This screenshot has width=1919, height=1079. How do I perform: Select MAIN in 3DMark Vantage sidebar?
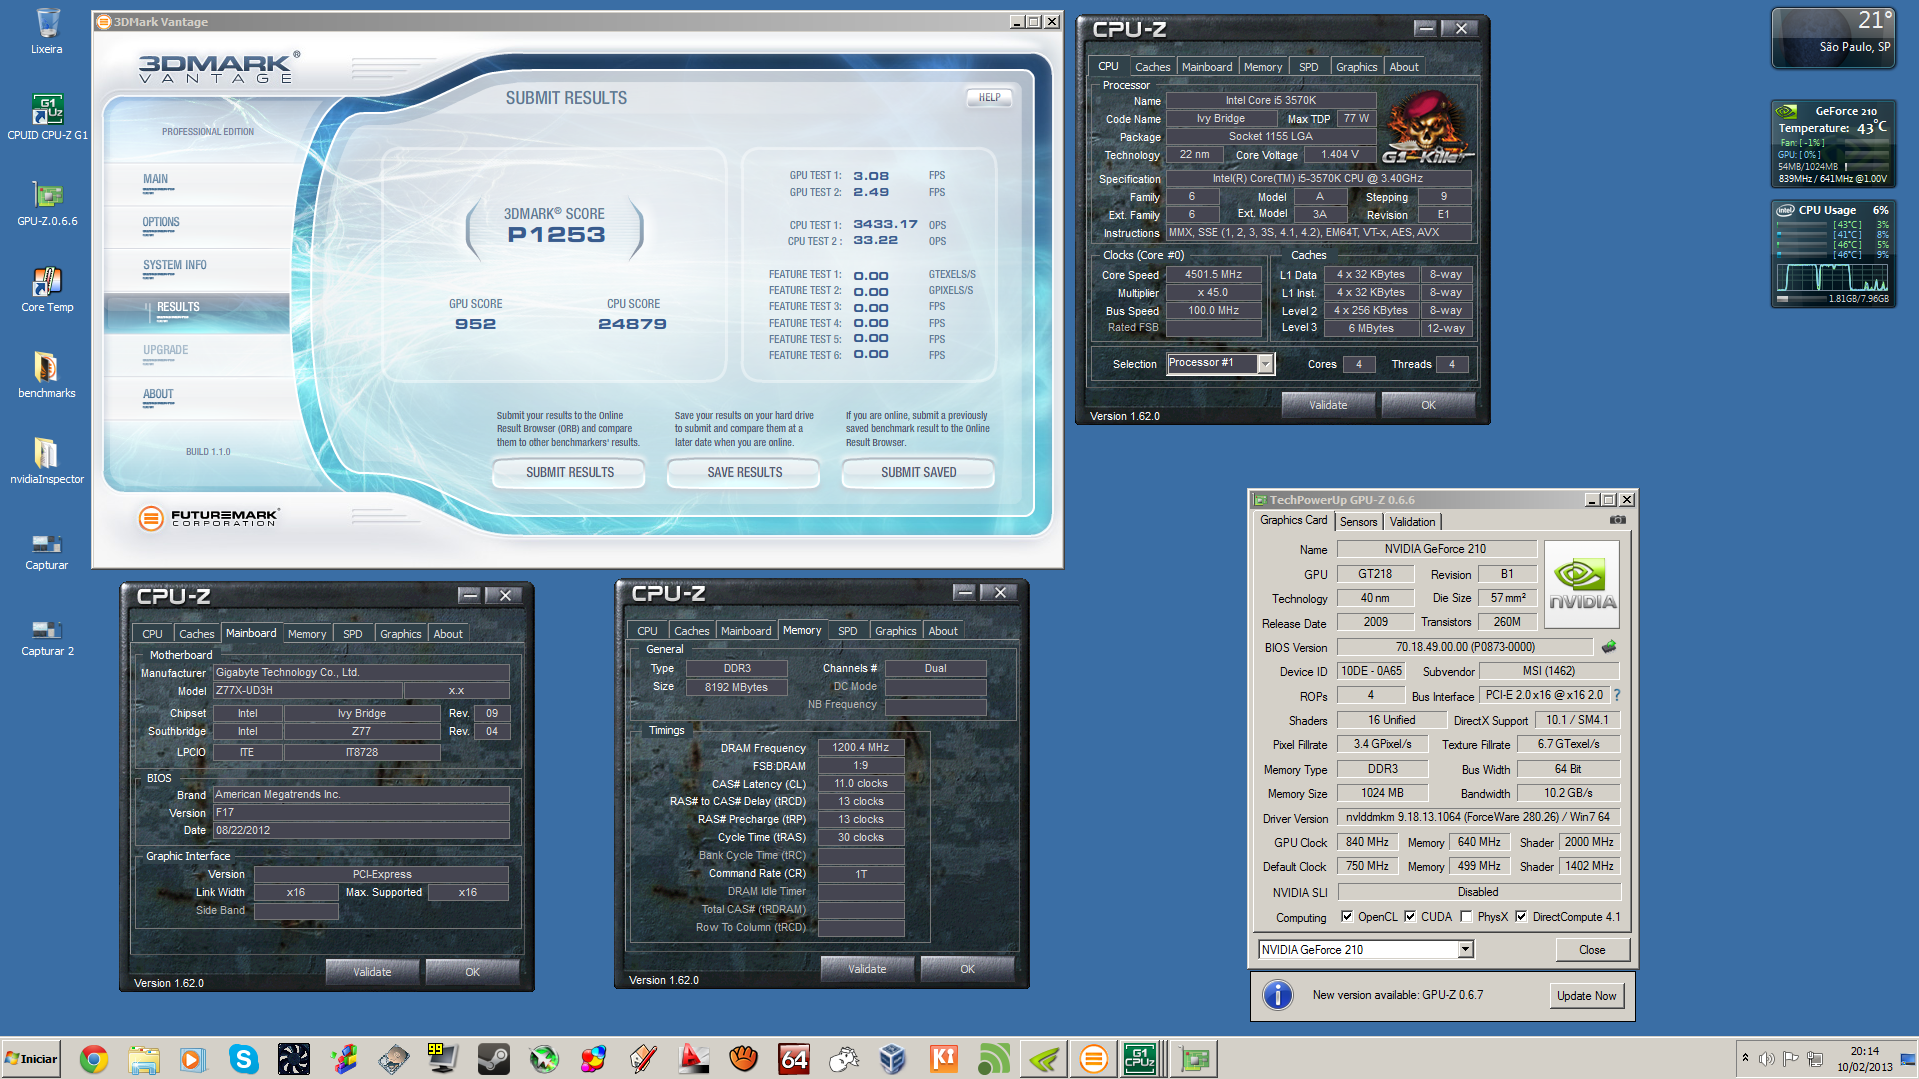click(x=156, y=180)
